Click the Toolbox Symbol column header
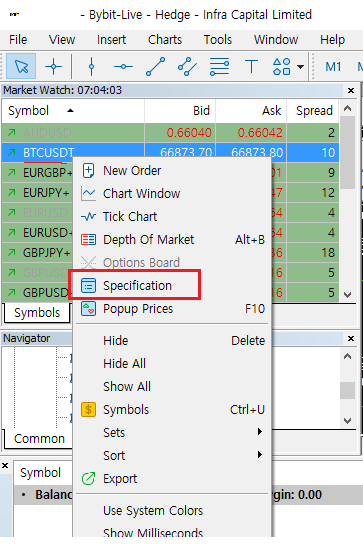Viewport: 363px width, 548px height. (40, 473)
